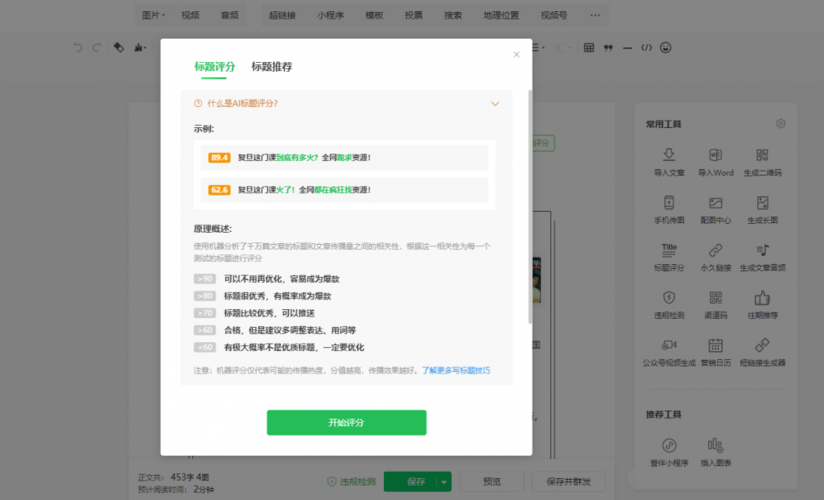Click the 违规检测 link in bottom bar
Screen dimensions: 824x500
click(x=351, y=482)
